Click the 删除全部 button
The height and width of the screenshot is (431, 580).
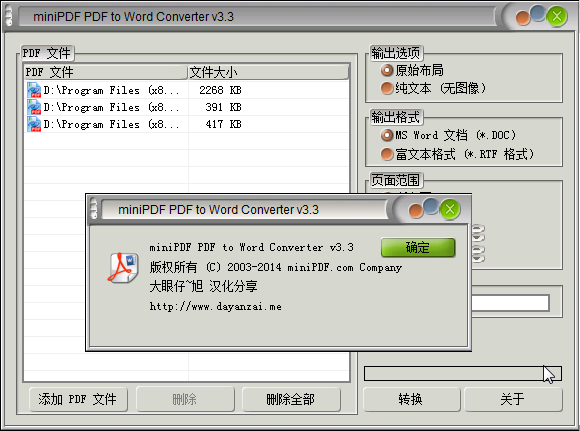coord(291,399)
